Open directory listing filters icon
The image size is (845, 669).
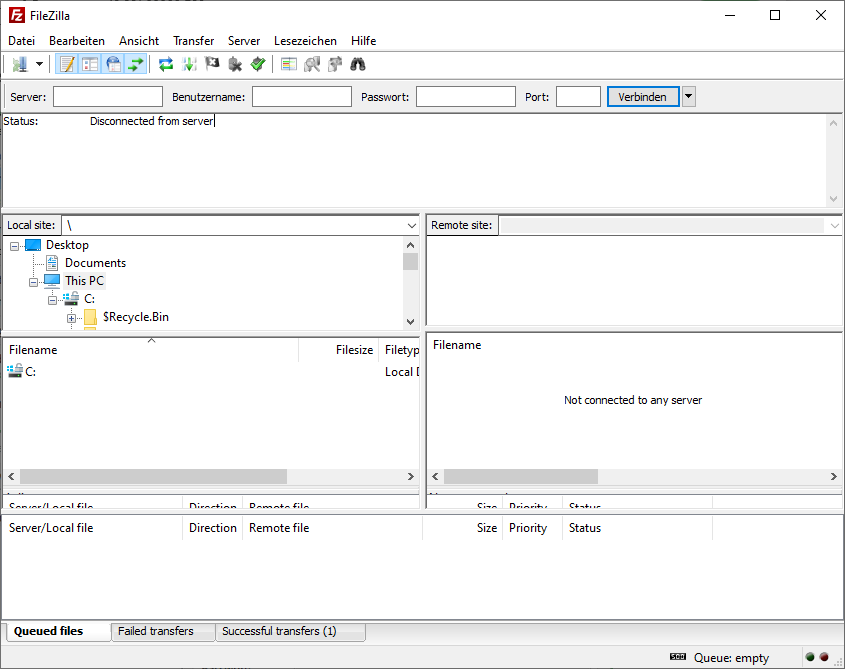tap(289, 64)
